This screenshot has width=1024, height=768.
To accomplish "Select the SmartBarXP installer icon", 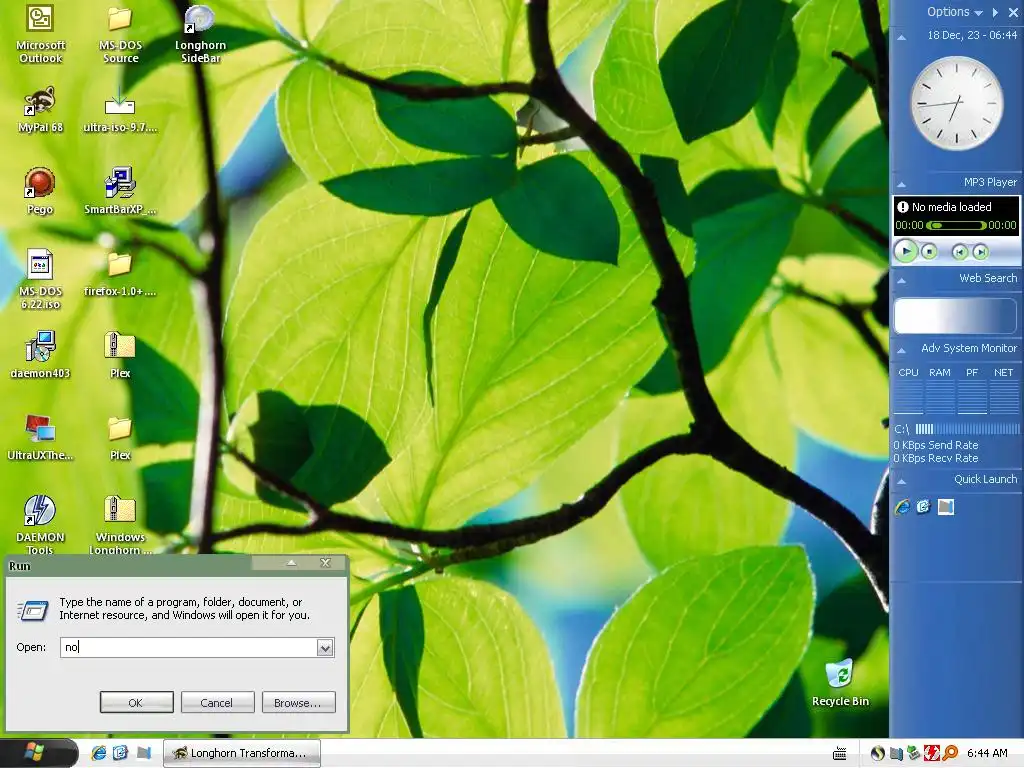I will [120, 192].
